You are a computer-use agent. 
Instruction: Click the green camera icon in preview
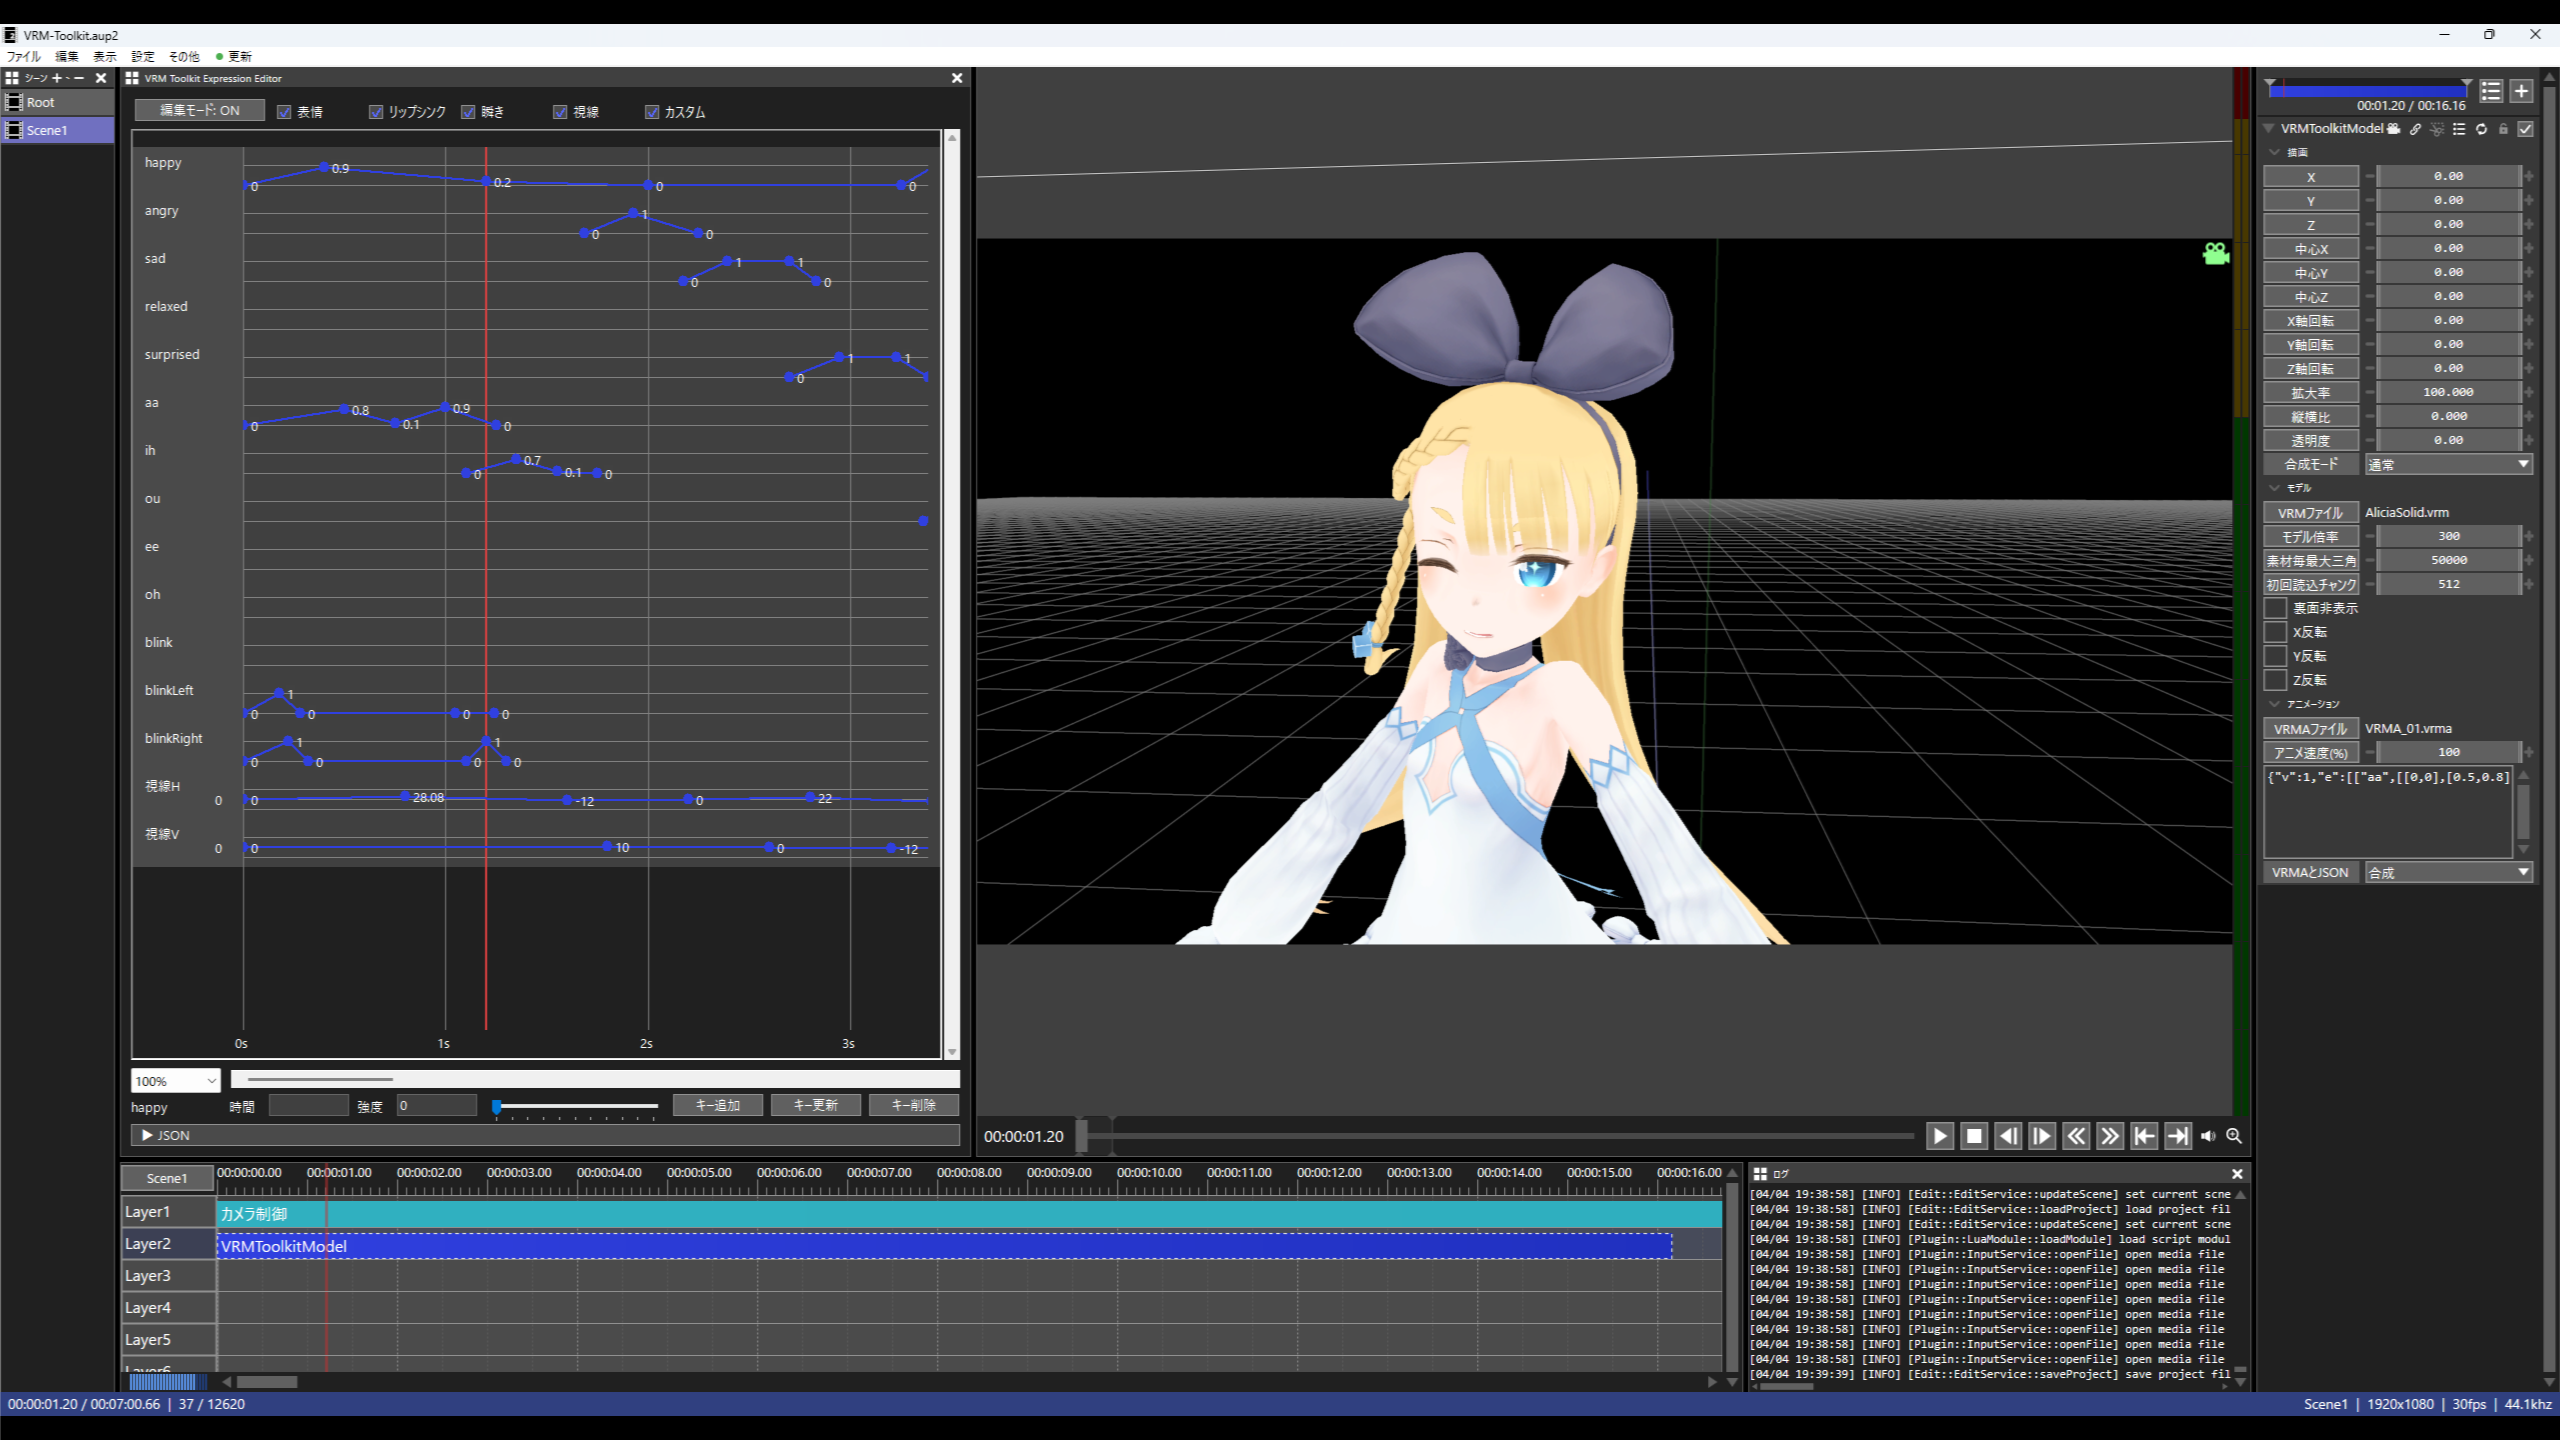click(x=2216, y=253)
